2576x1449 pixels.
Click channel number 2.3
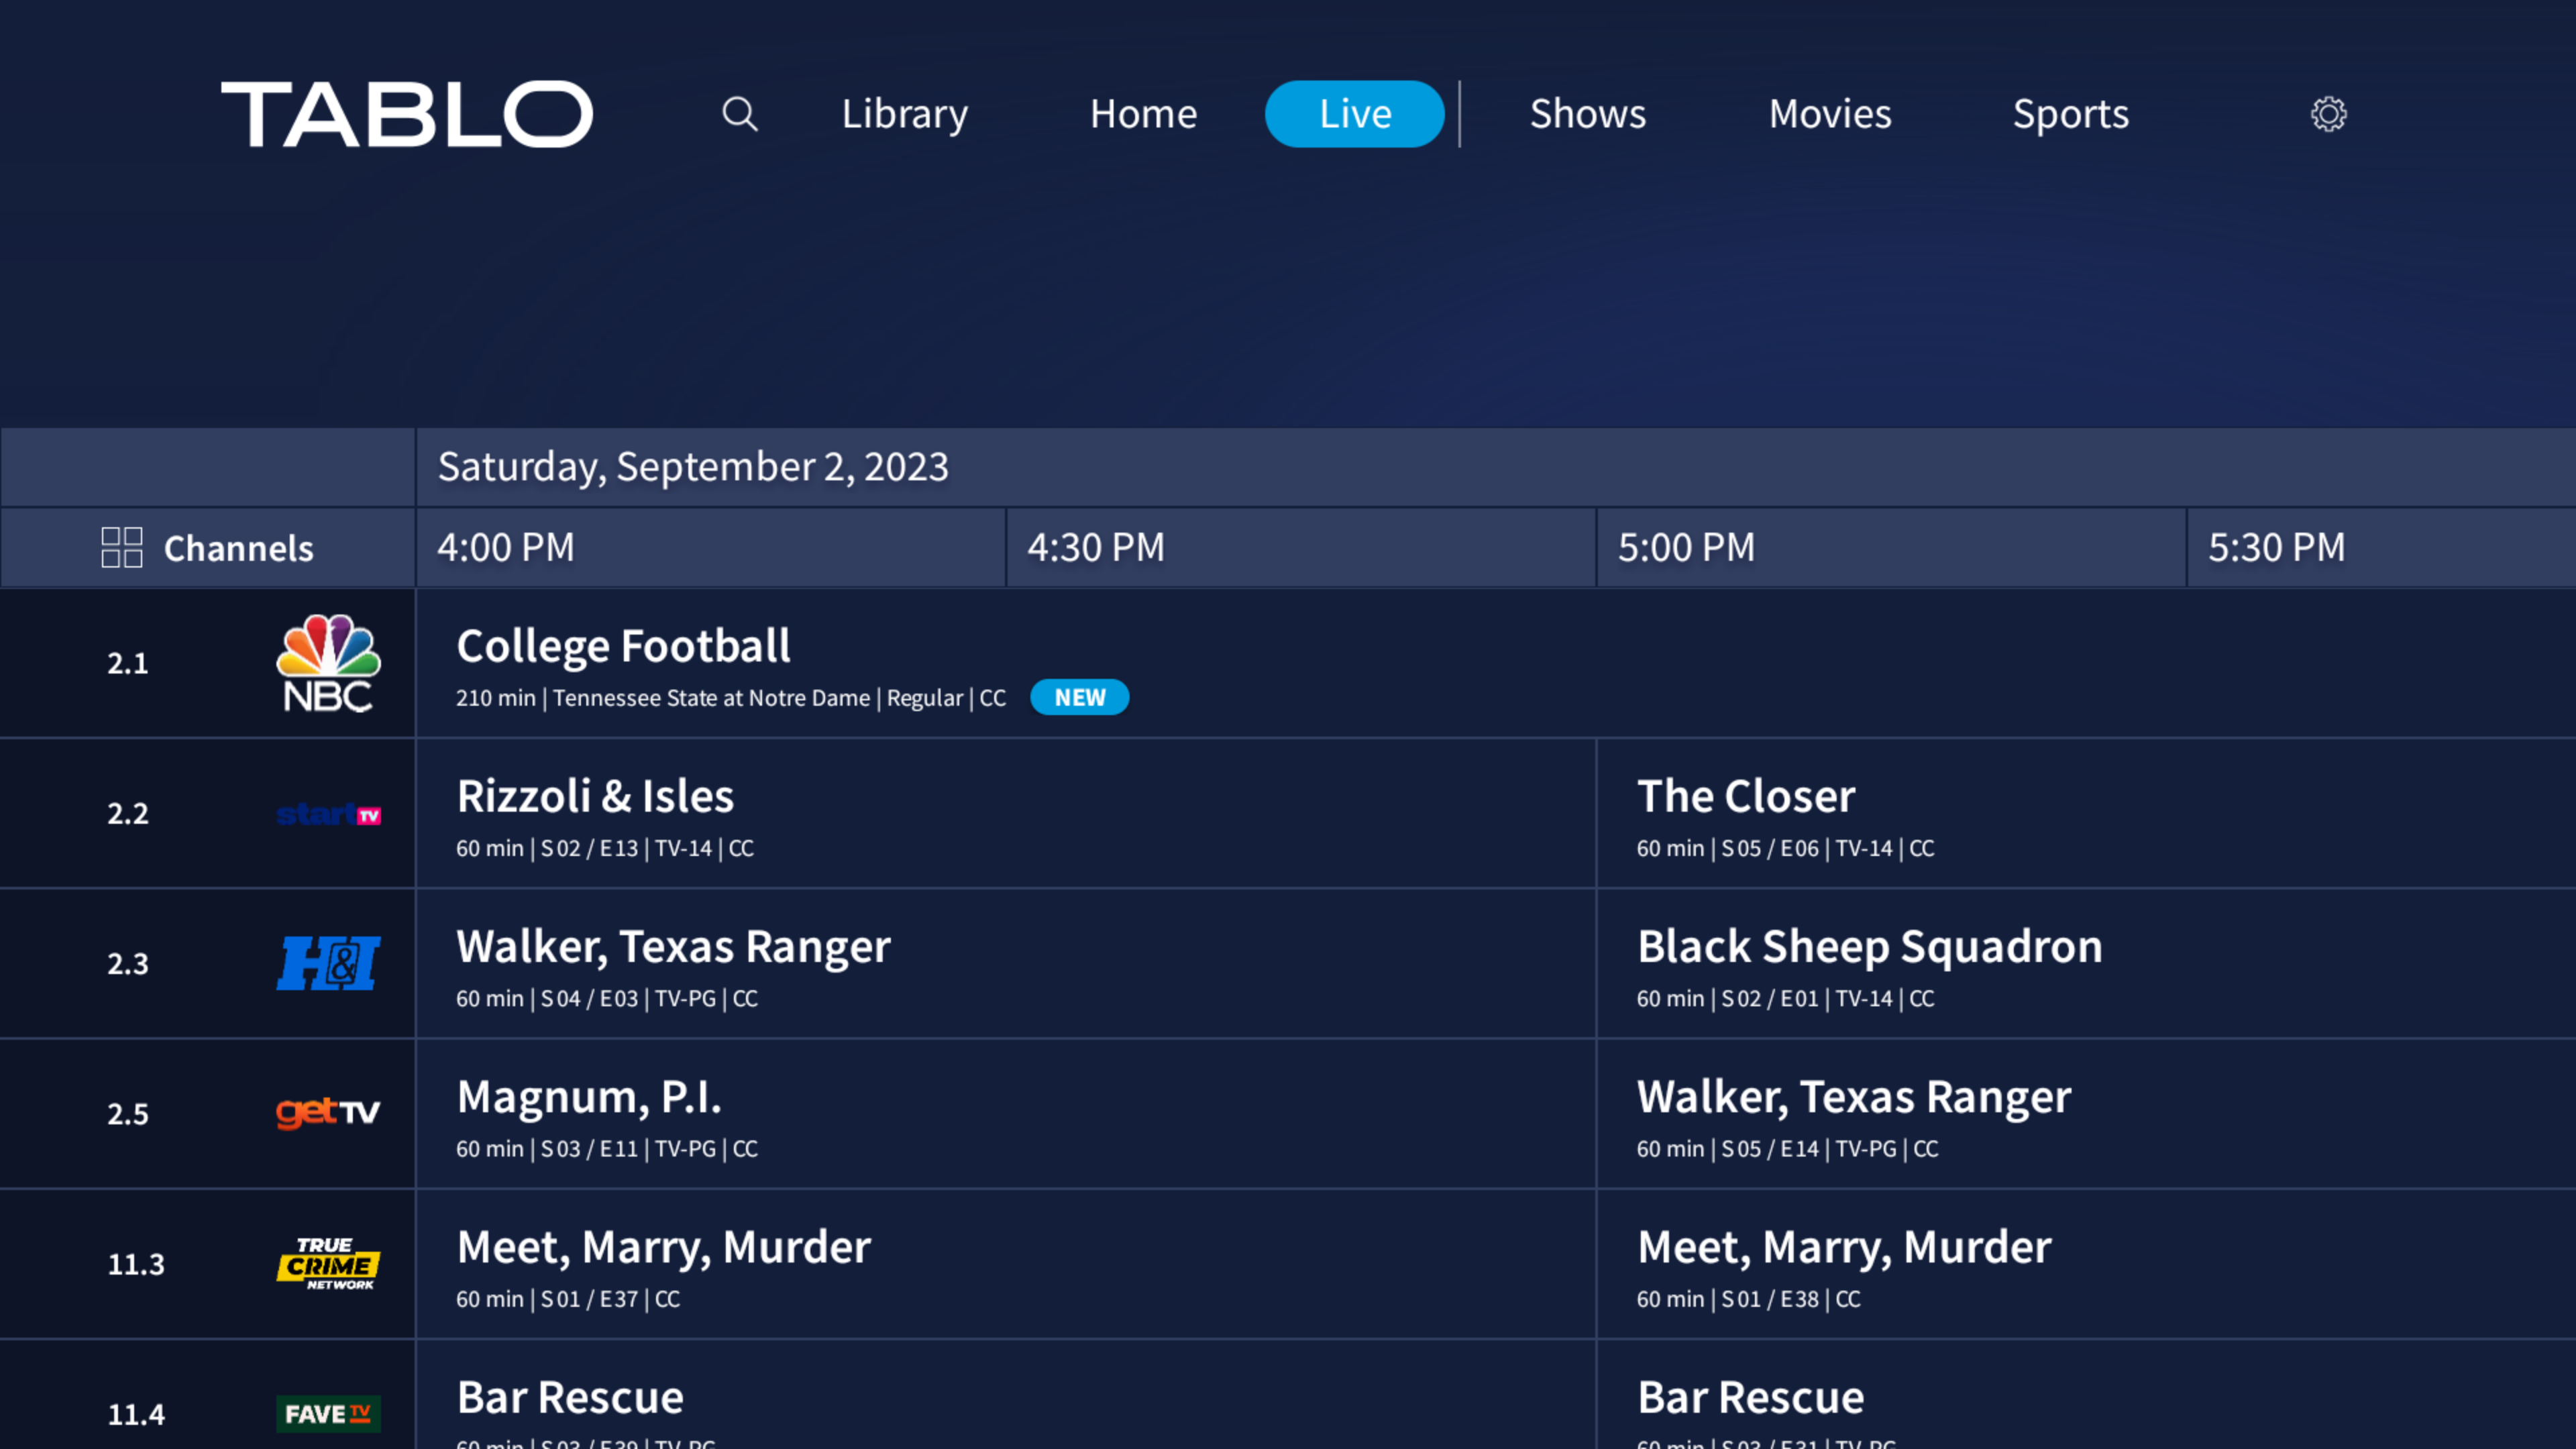click(128, 963)
